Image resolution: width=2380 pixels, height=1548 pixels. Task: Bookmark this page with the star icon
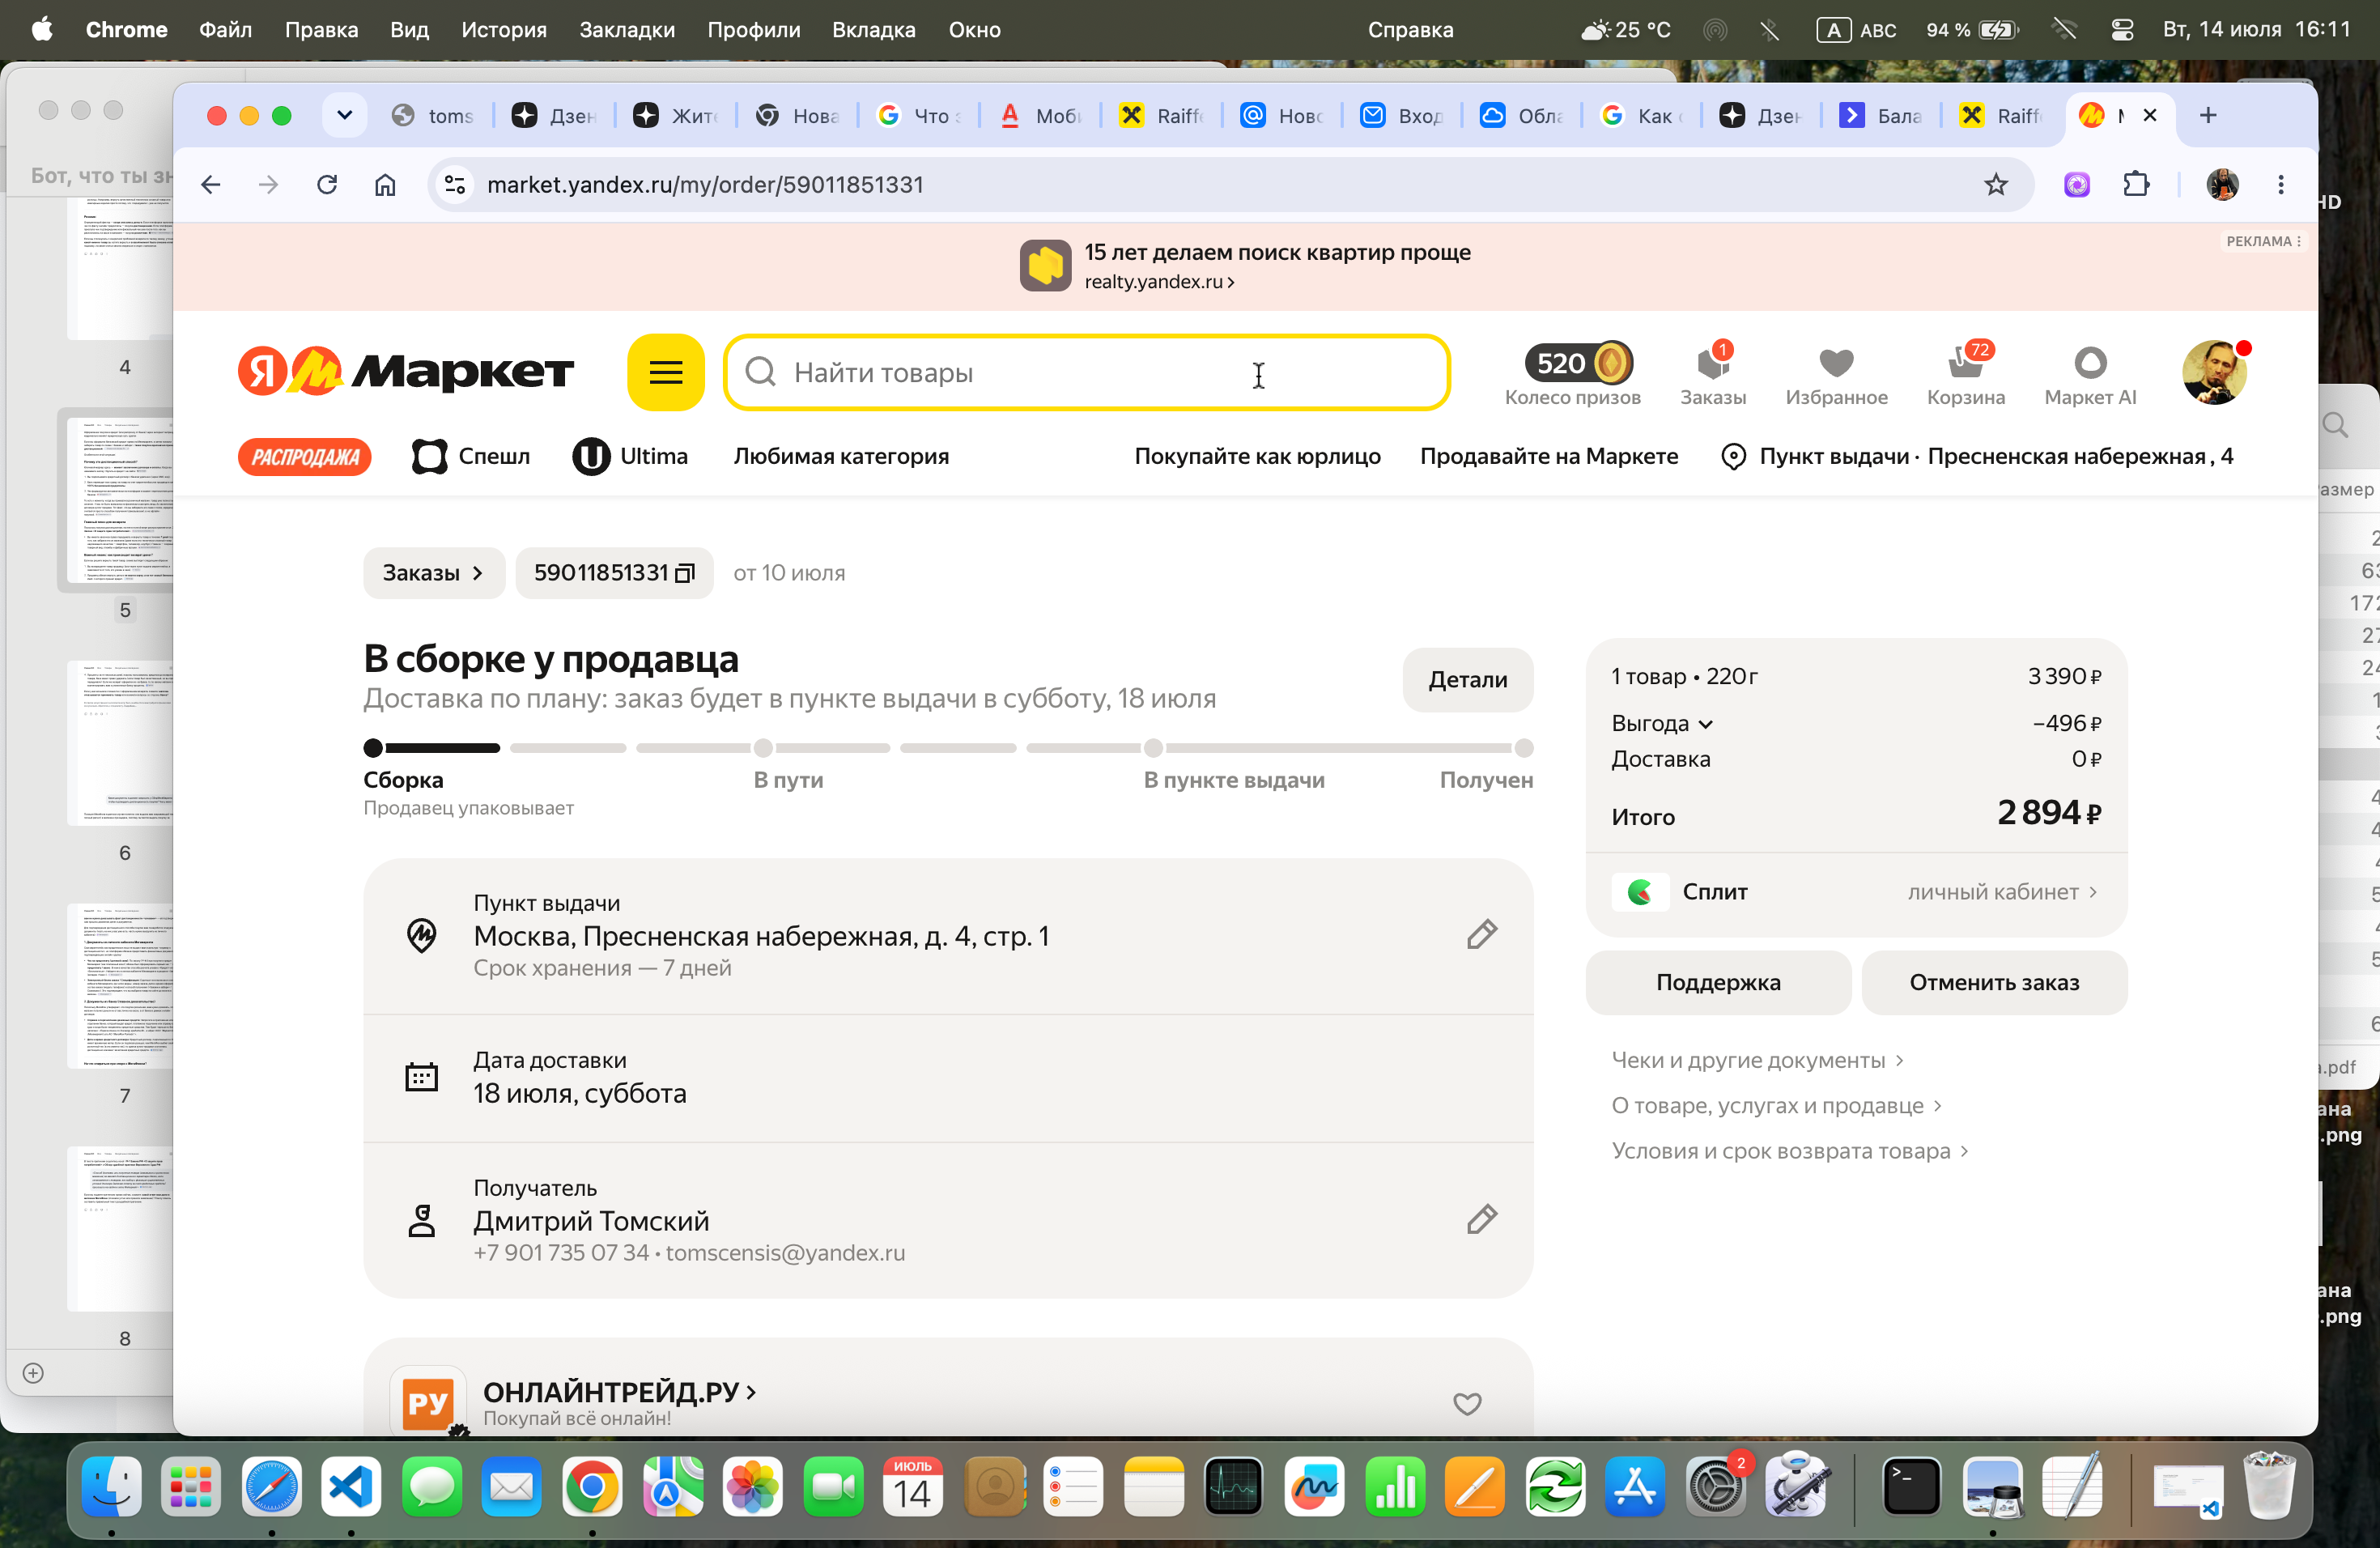pos(1995,184)
